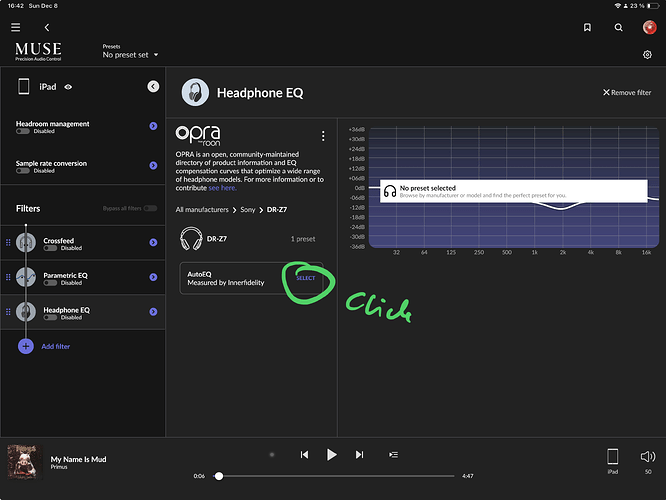
Task: Click the Parametric EQ filter icon
Action: (x=26, y=277)
